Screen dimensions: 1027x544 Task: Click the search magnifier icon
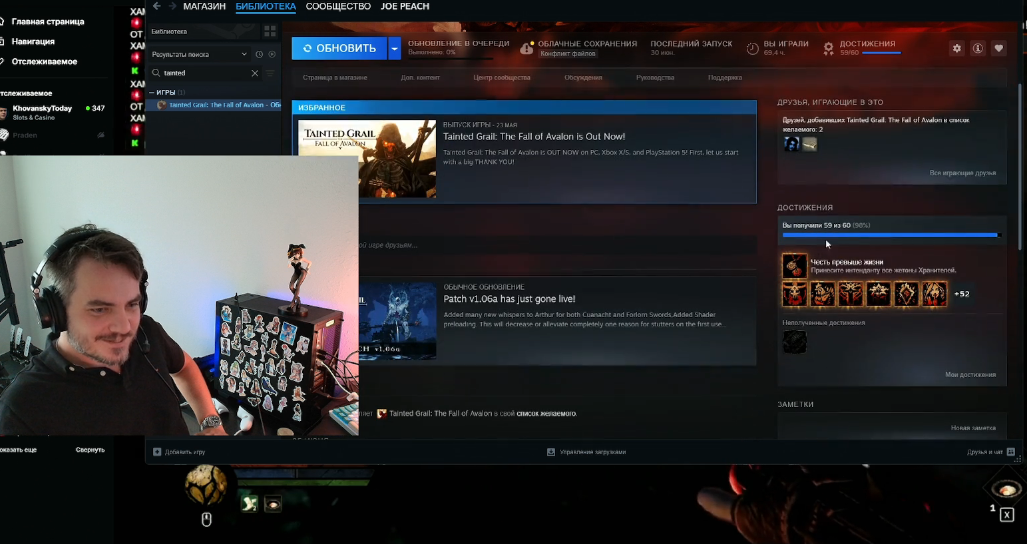point(156,73)
